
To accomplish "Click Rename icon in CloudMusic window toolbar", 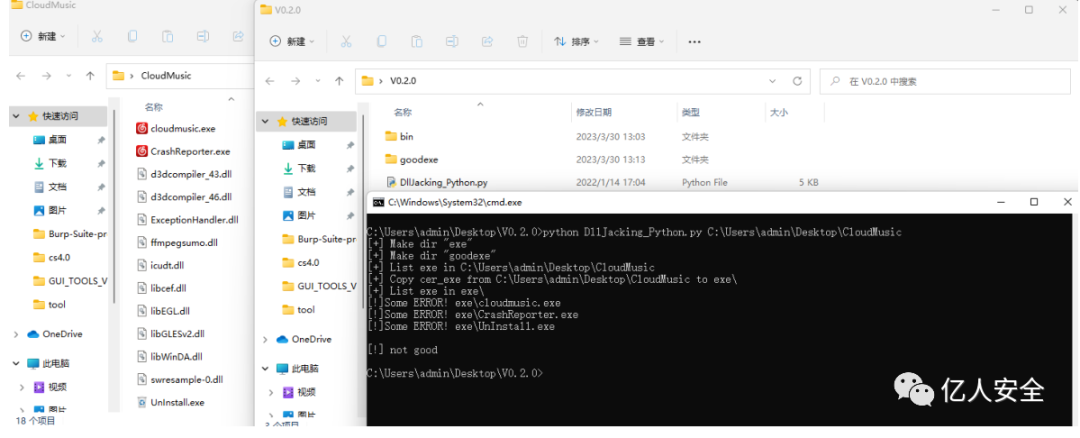I will pyautogui.click(x=202, y=36).
